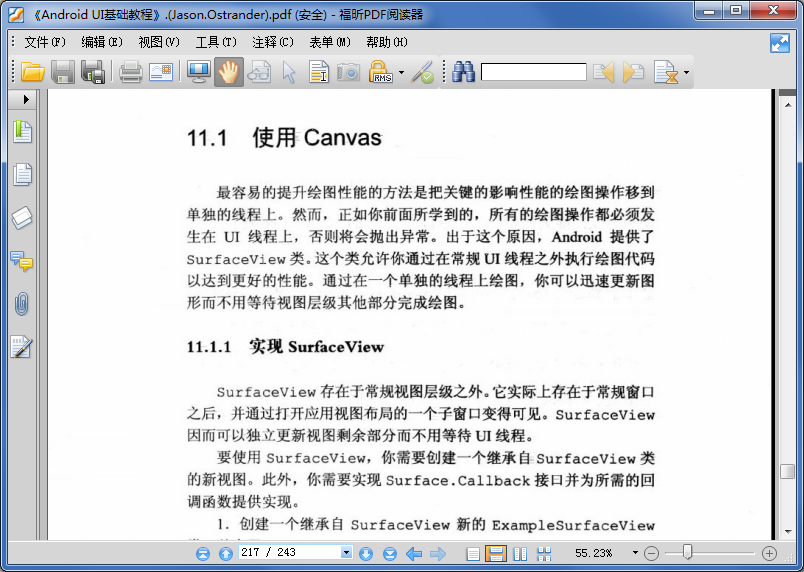804x572 pixels.
Task: Go to the next page button
Action: [x=366, y=554]
